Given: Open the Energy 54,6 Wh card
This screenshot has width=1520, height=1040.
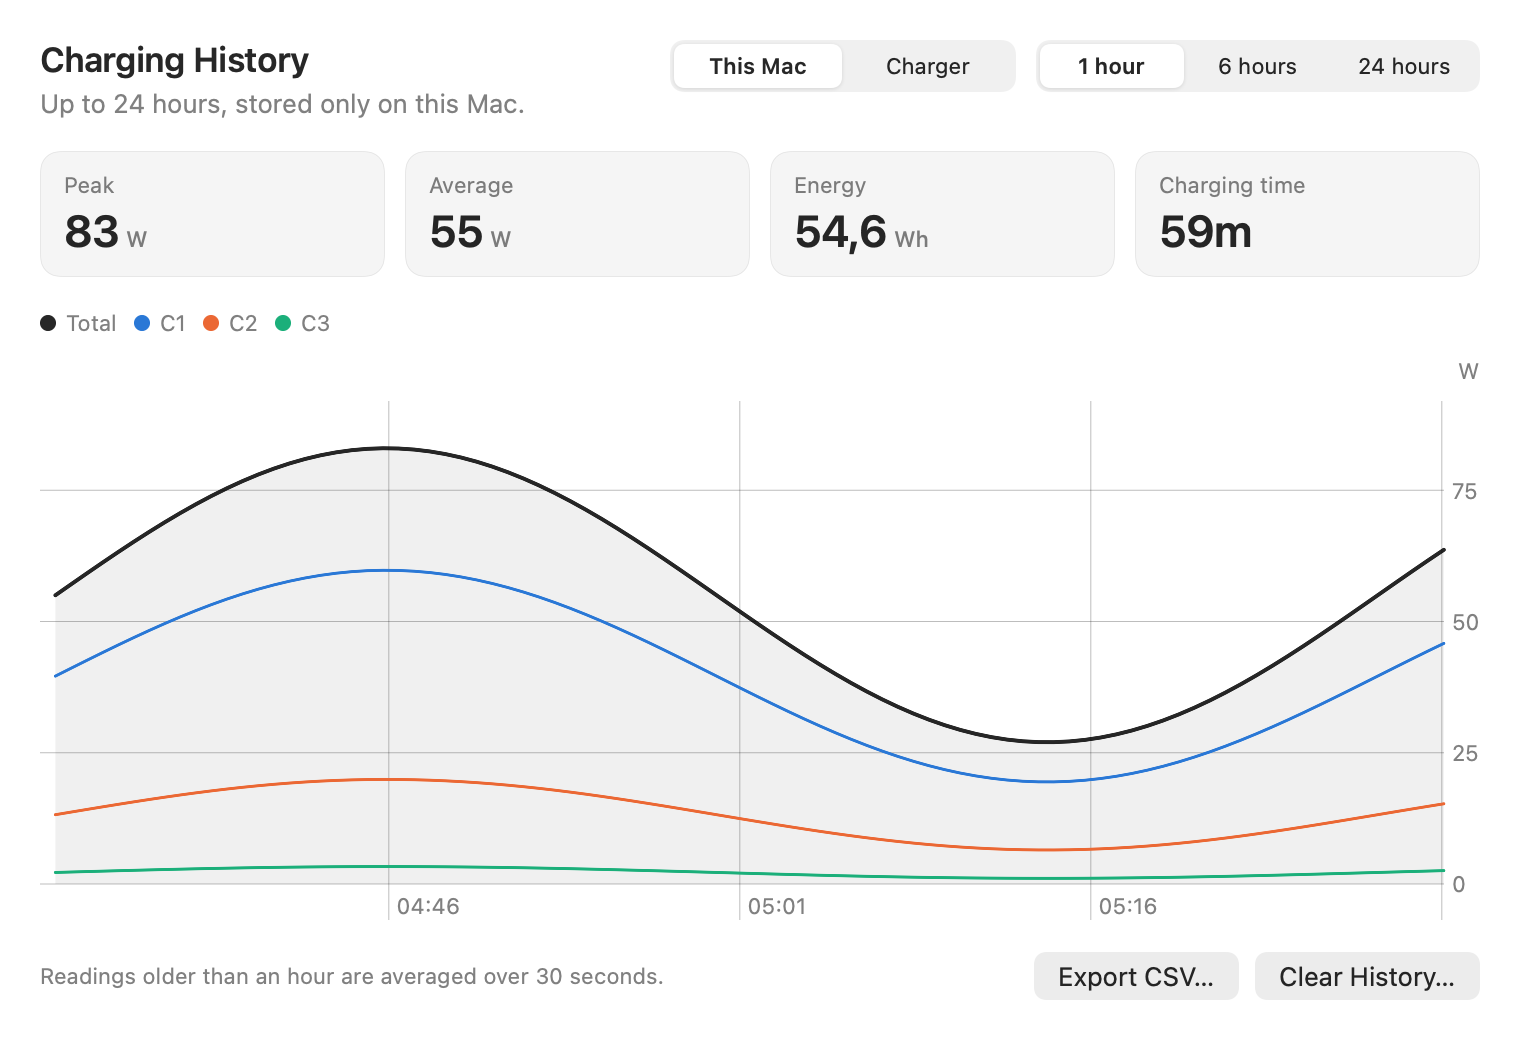Looking at the screenshot, I should point(942,214).
